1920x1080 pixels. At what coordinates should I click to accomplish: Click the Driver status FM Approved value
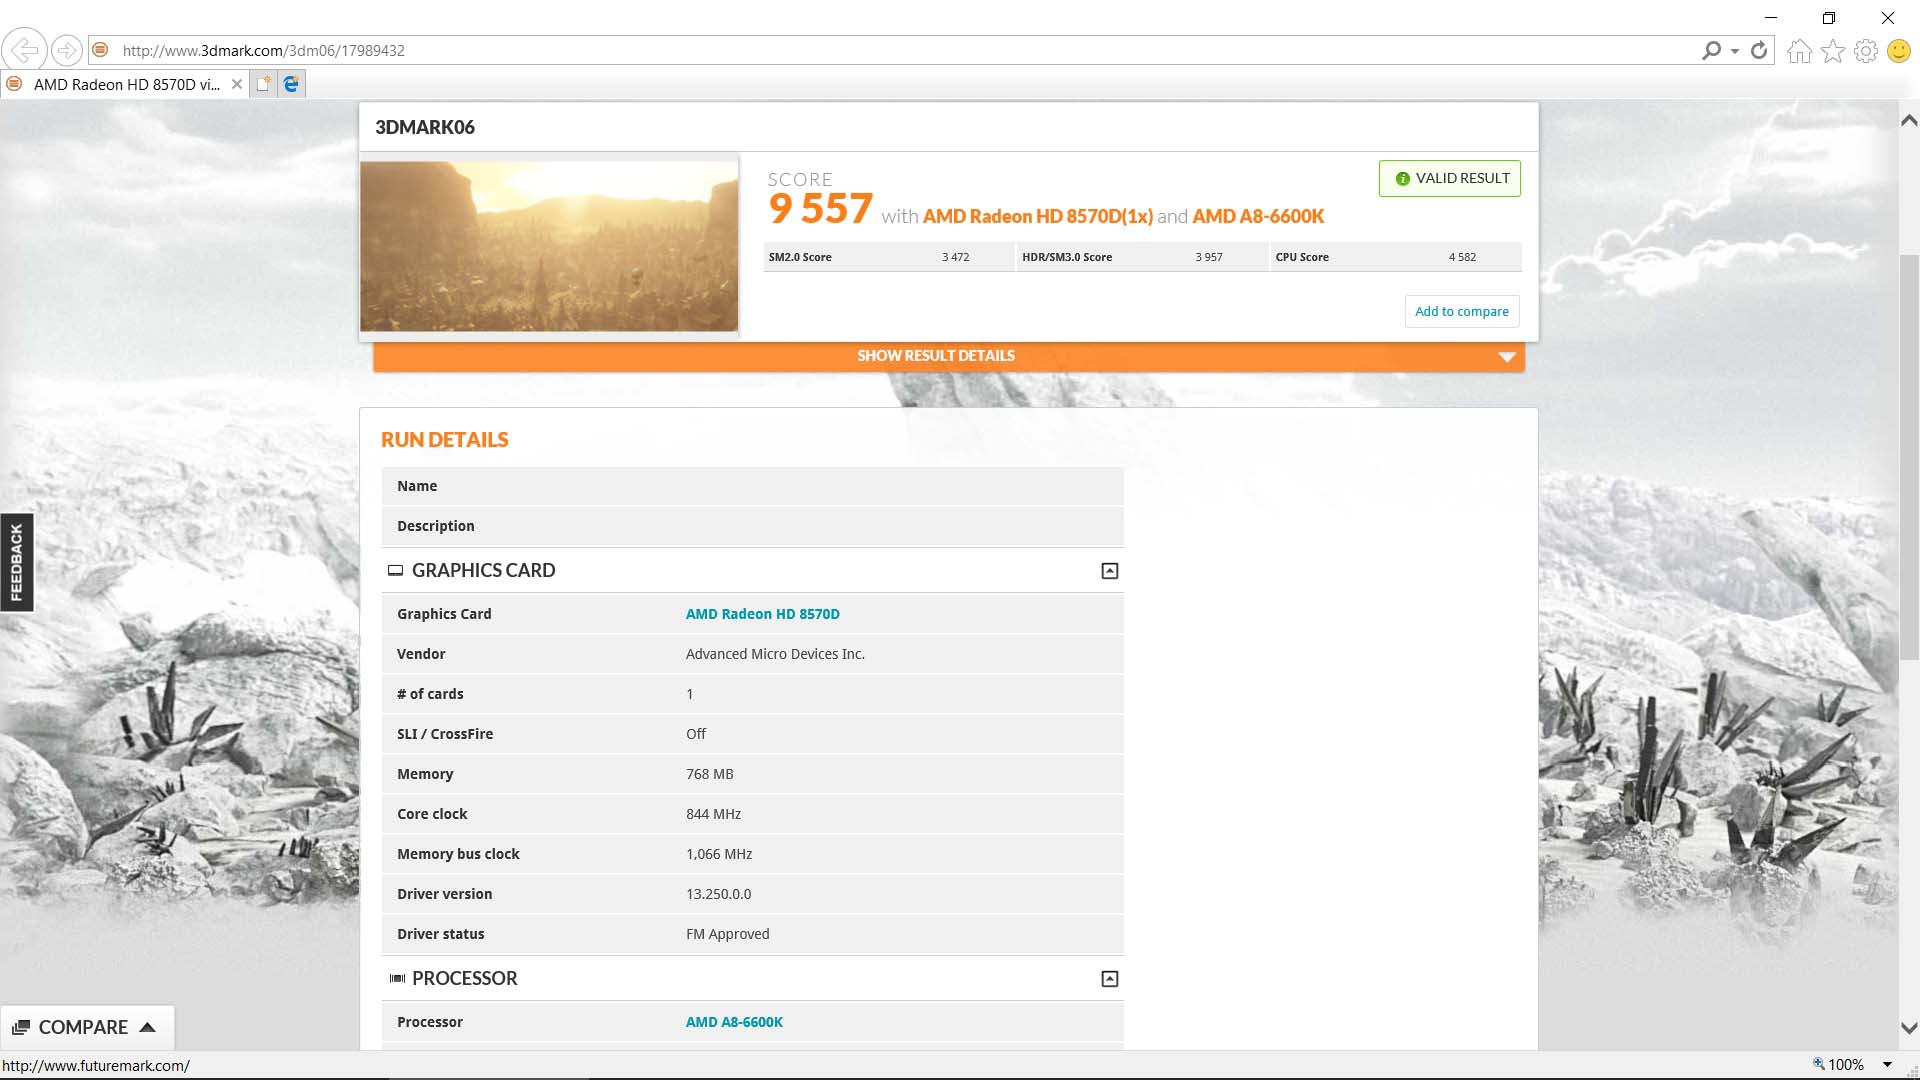[x=728, y=934]
